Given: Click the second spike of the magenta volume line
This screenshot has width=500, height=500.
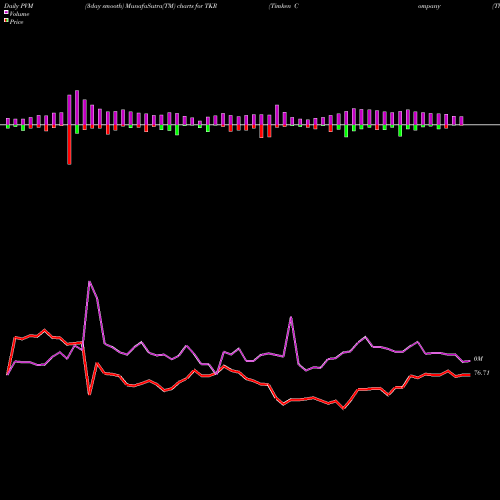Looking at the screenshot, I should point(291,317).
